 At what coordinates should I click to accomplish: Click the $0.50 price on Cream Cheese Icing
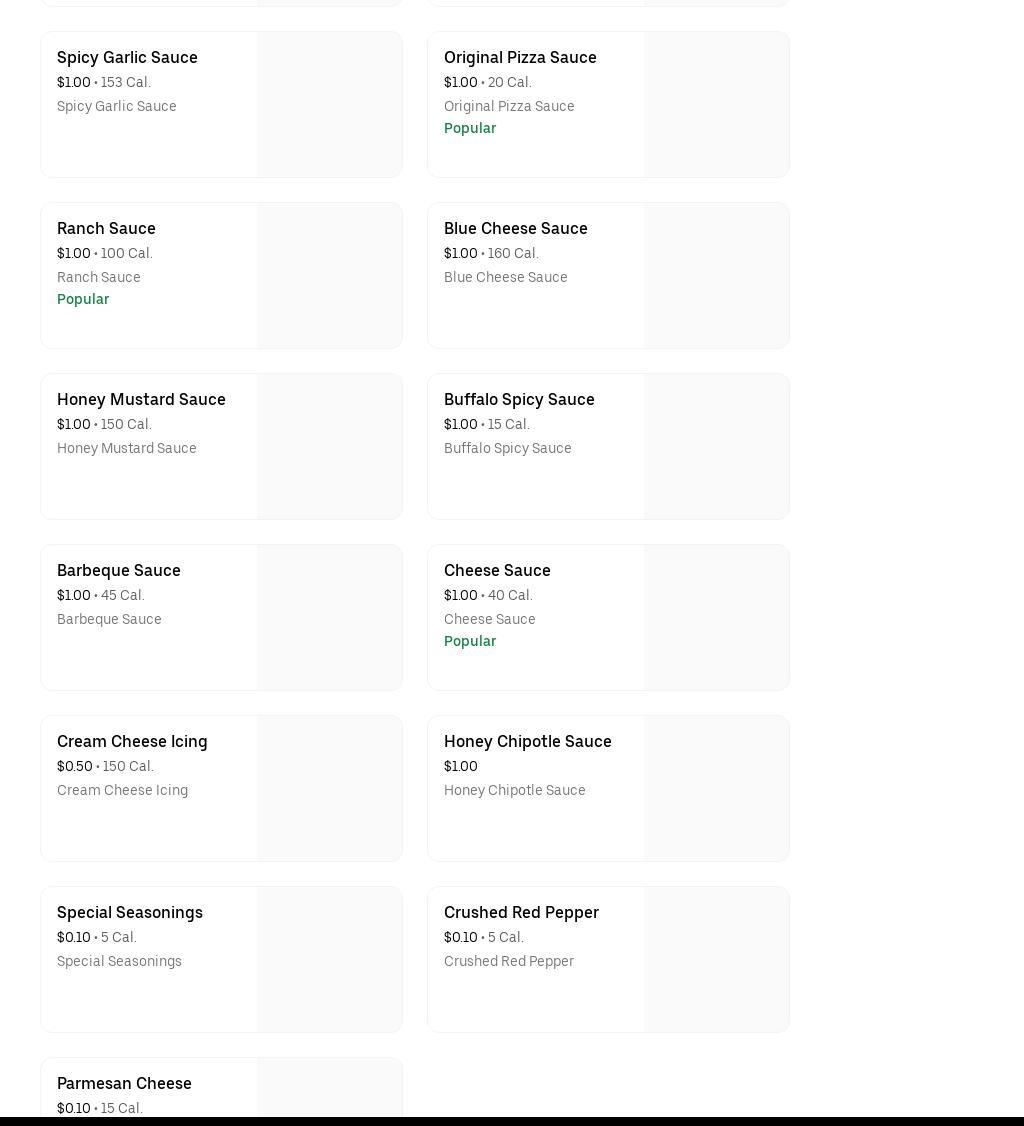[x=74, y=767]
